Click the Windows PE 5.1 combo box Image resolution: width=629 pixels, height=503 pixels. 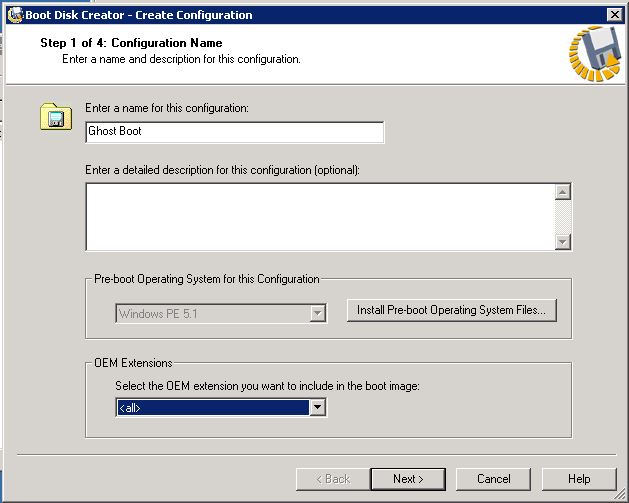coord(221,313)
